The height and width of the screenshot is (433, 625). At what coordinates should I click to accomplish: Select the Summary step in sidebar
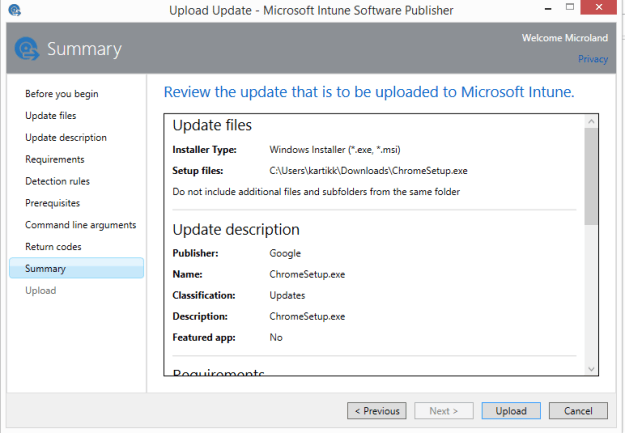[77, 268]
